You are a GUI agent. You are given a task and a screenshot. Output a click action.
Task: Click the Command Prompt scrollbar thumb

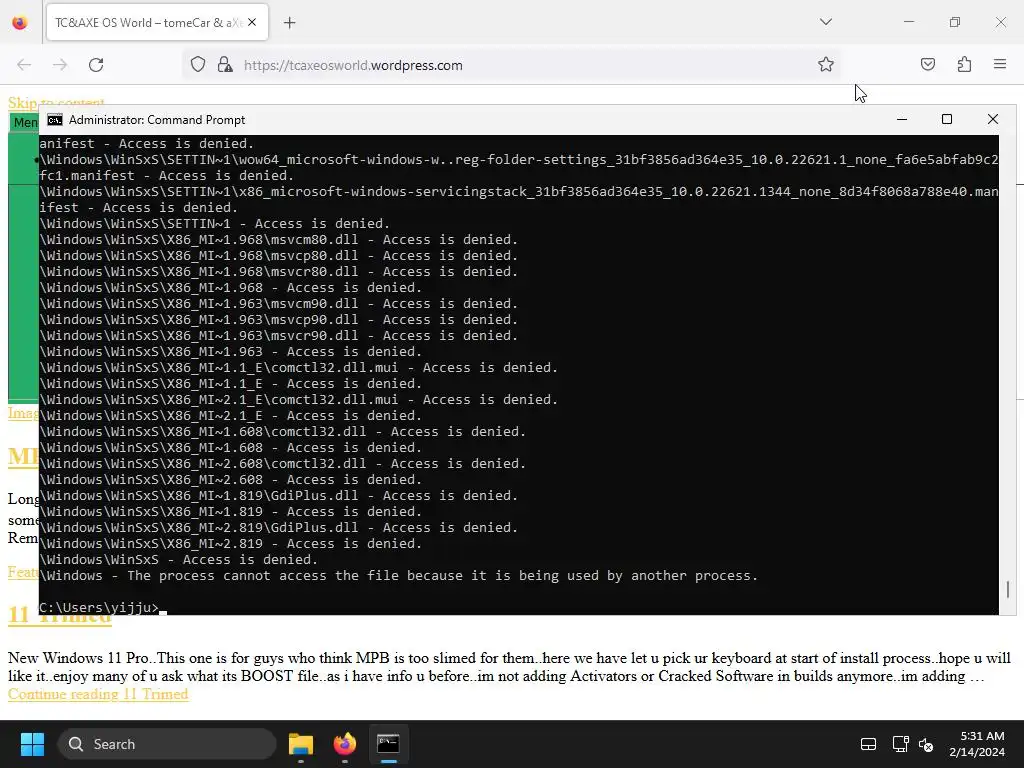[1008, 589]
